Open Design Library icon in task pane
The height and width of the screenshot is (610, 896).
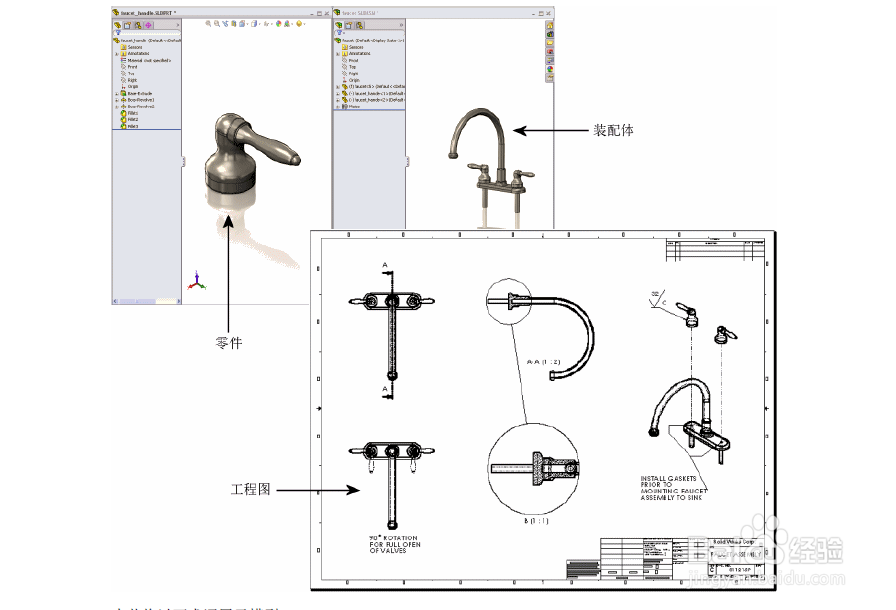tap(550, 34)
